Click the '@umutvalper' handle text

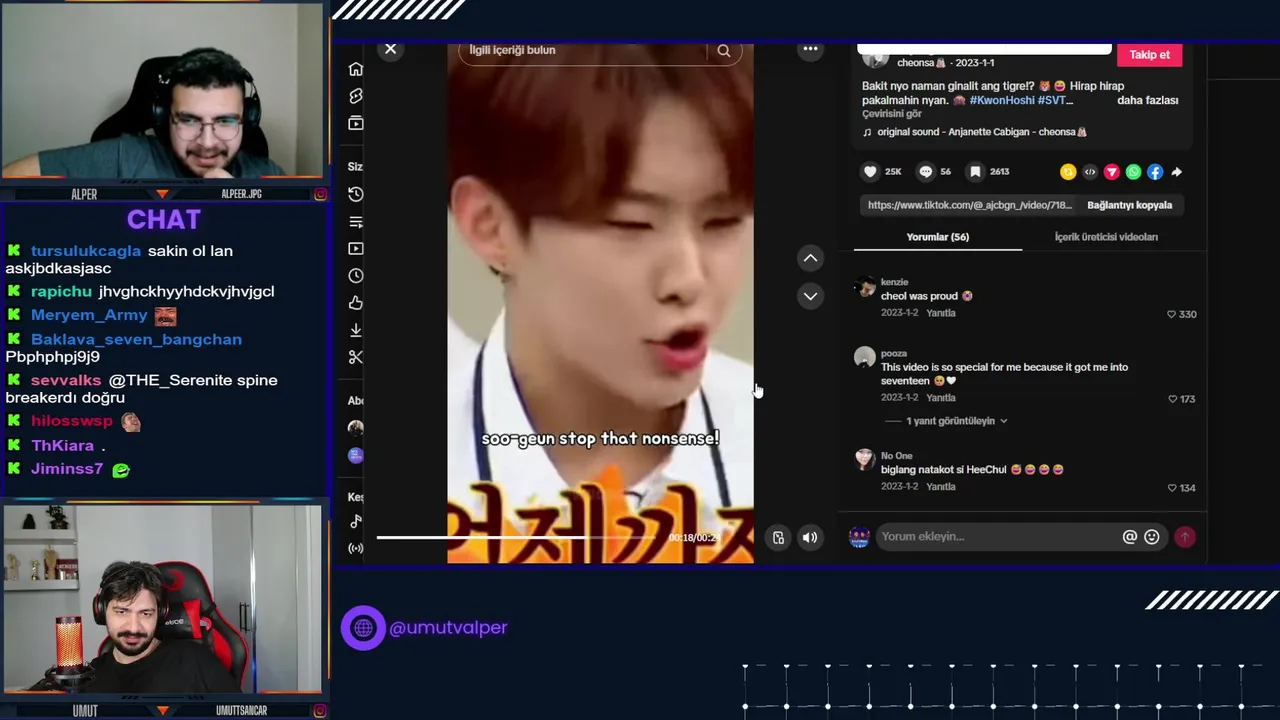[x=448, y=628]
